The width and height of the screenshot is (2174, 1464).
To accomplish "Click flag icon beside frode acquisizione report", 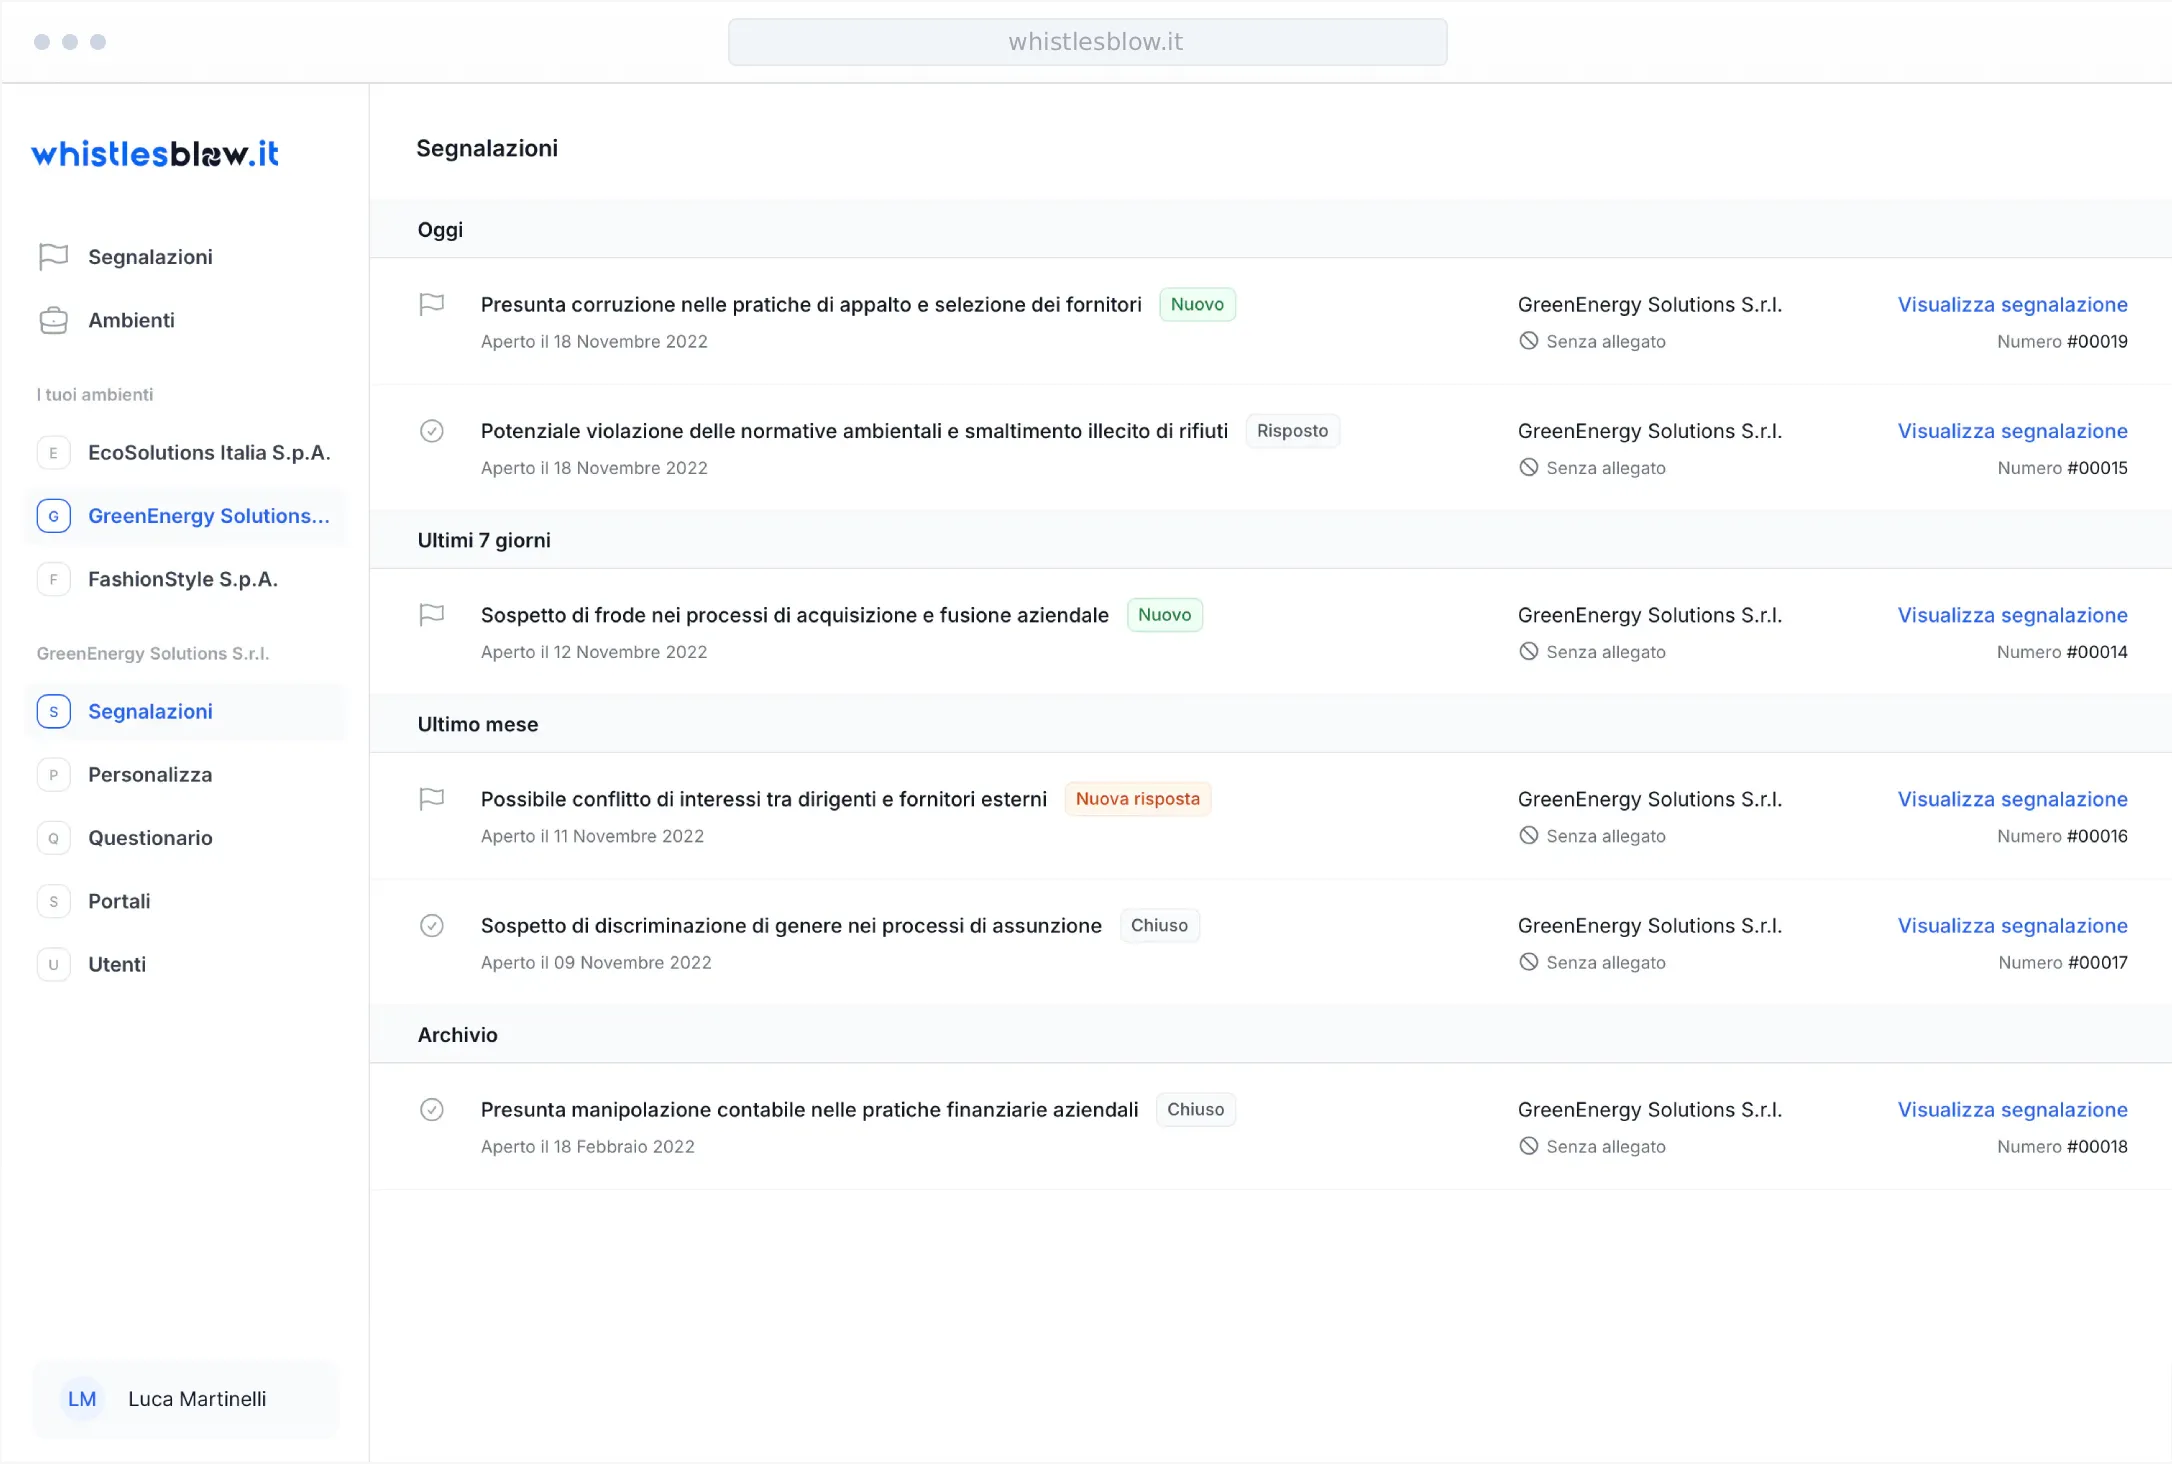I will (x=431, y=615).
